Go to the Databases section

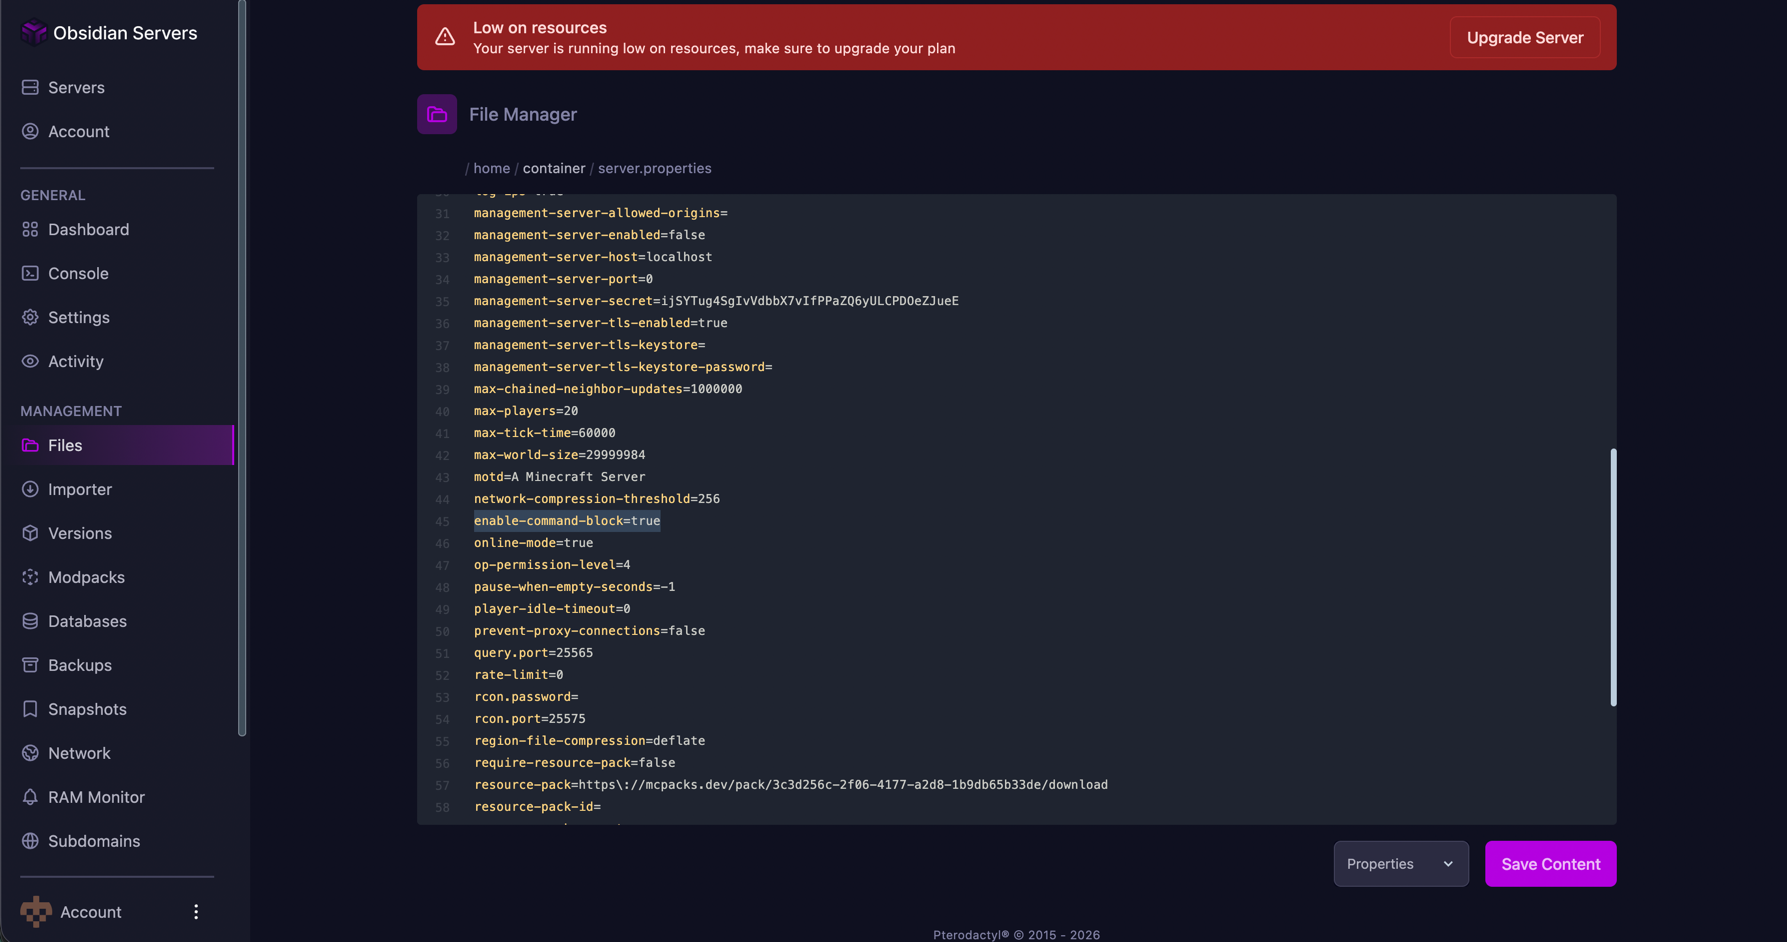point(87,621)
